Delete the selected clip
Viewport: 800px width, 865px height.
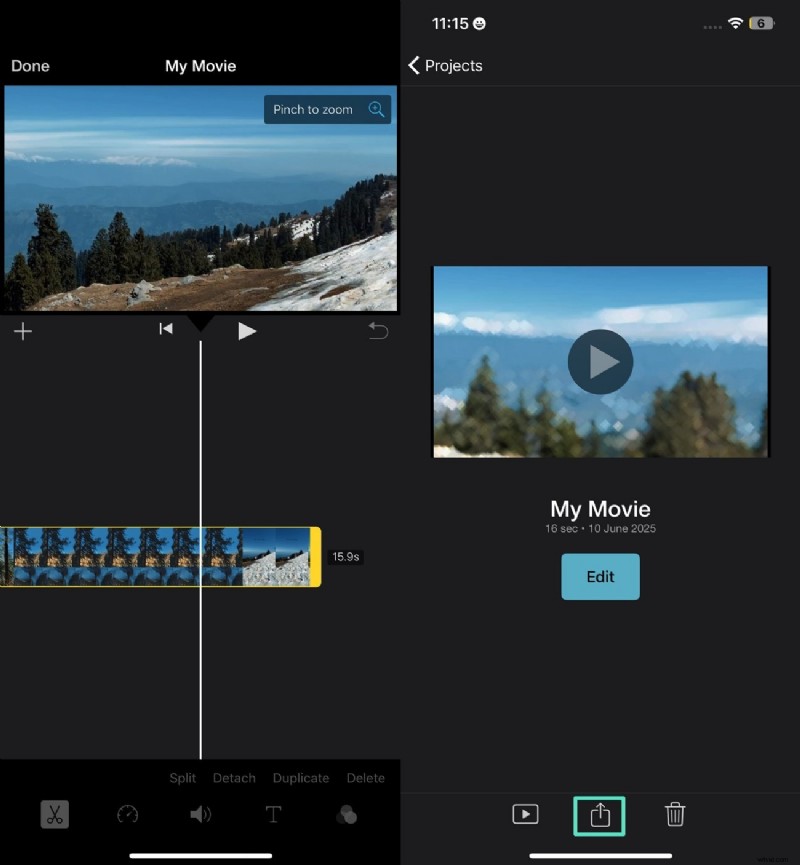pyautogui.click(x=365, y=778)
